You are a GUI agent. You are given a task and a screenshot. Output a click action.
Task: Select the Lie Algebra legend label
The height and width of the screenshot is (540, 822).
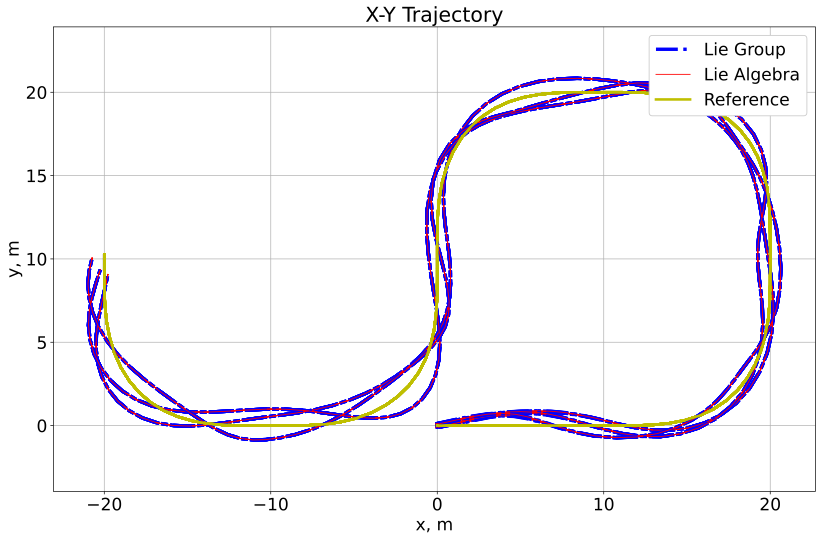pyautogui.click(x=751, y=74)
